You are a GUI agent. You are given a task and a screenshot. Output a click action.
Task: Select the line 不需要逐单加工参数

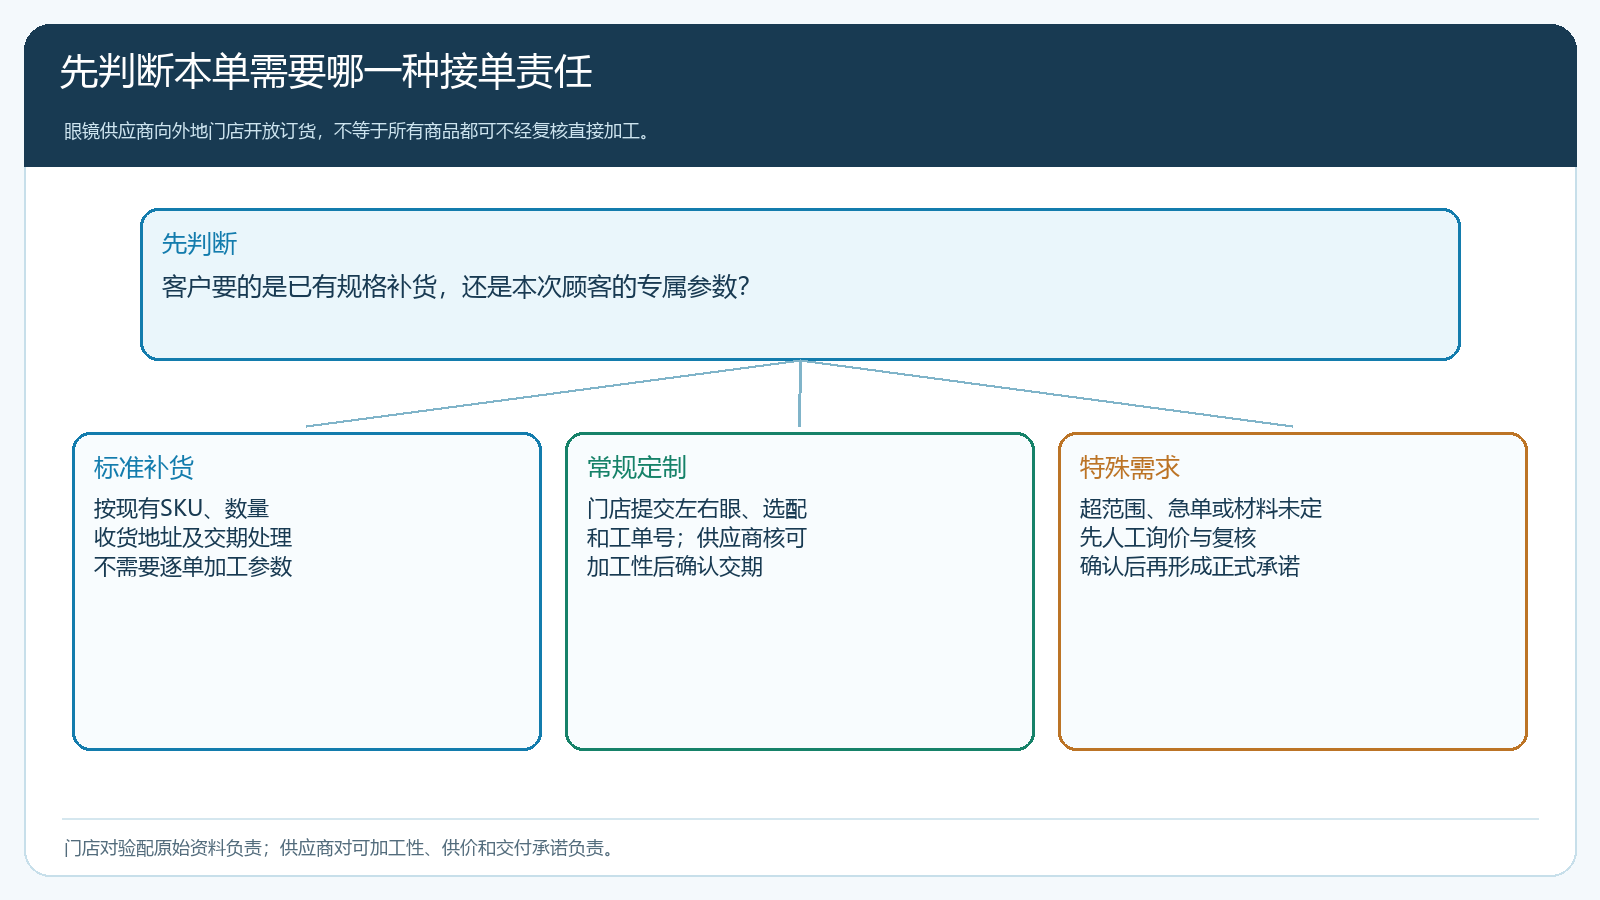[x=193, y=567]
